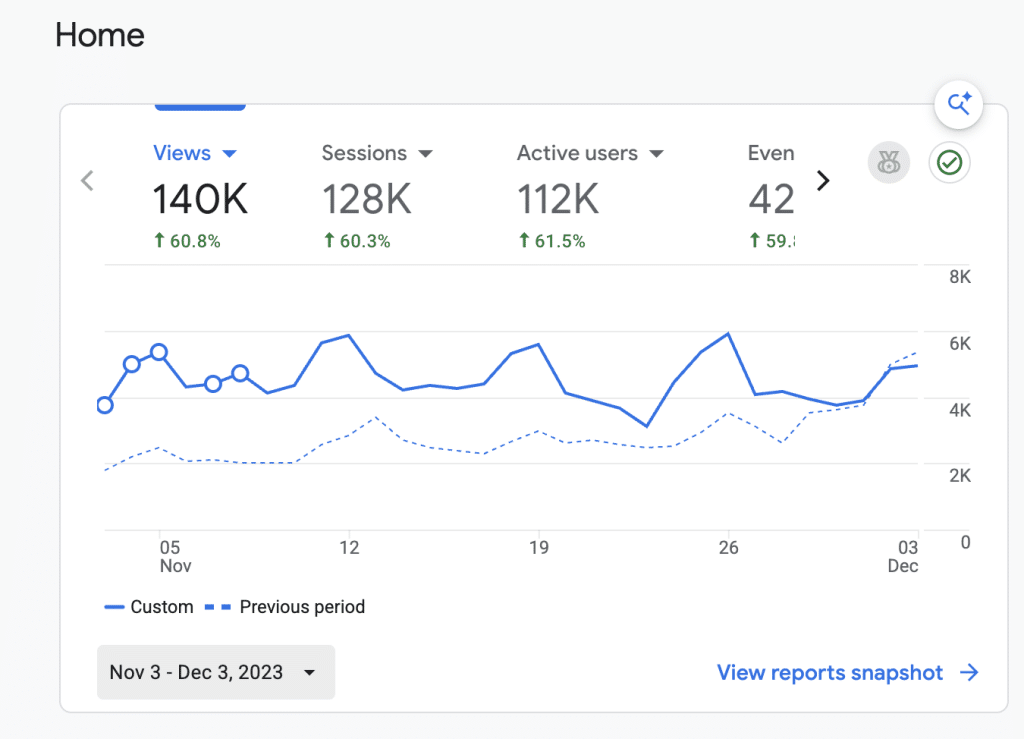Click the 19 date axis label
This screenshot has width=1024, height=739.
click(x=539, y=547)
